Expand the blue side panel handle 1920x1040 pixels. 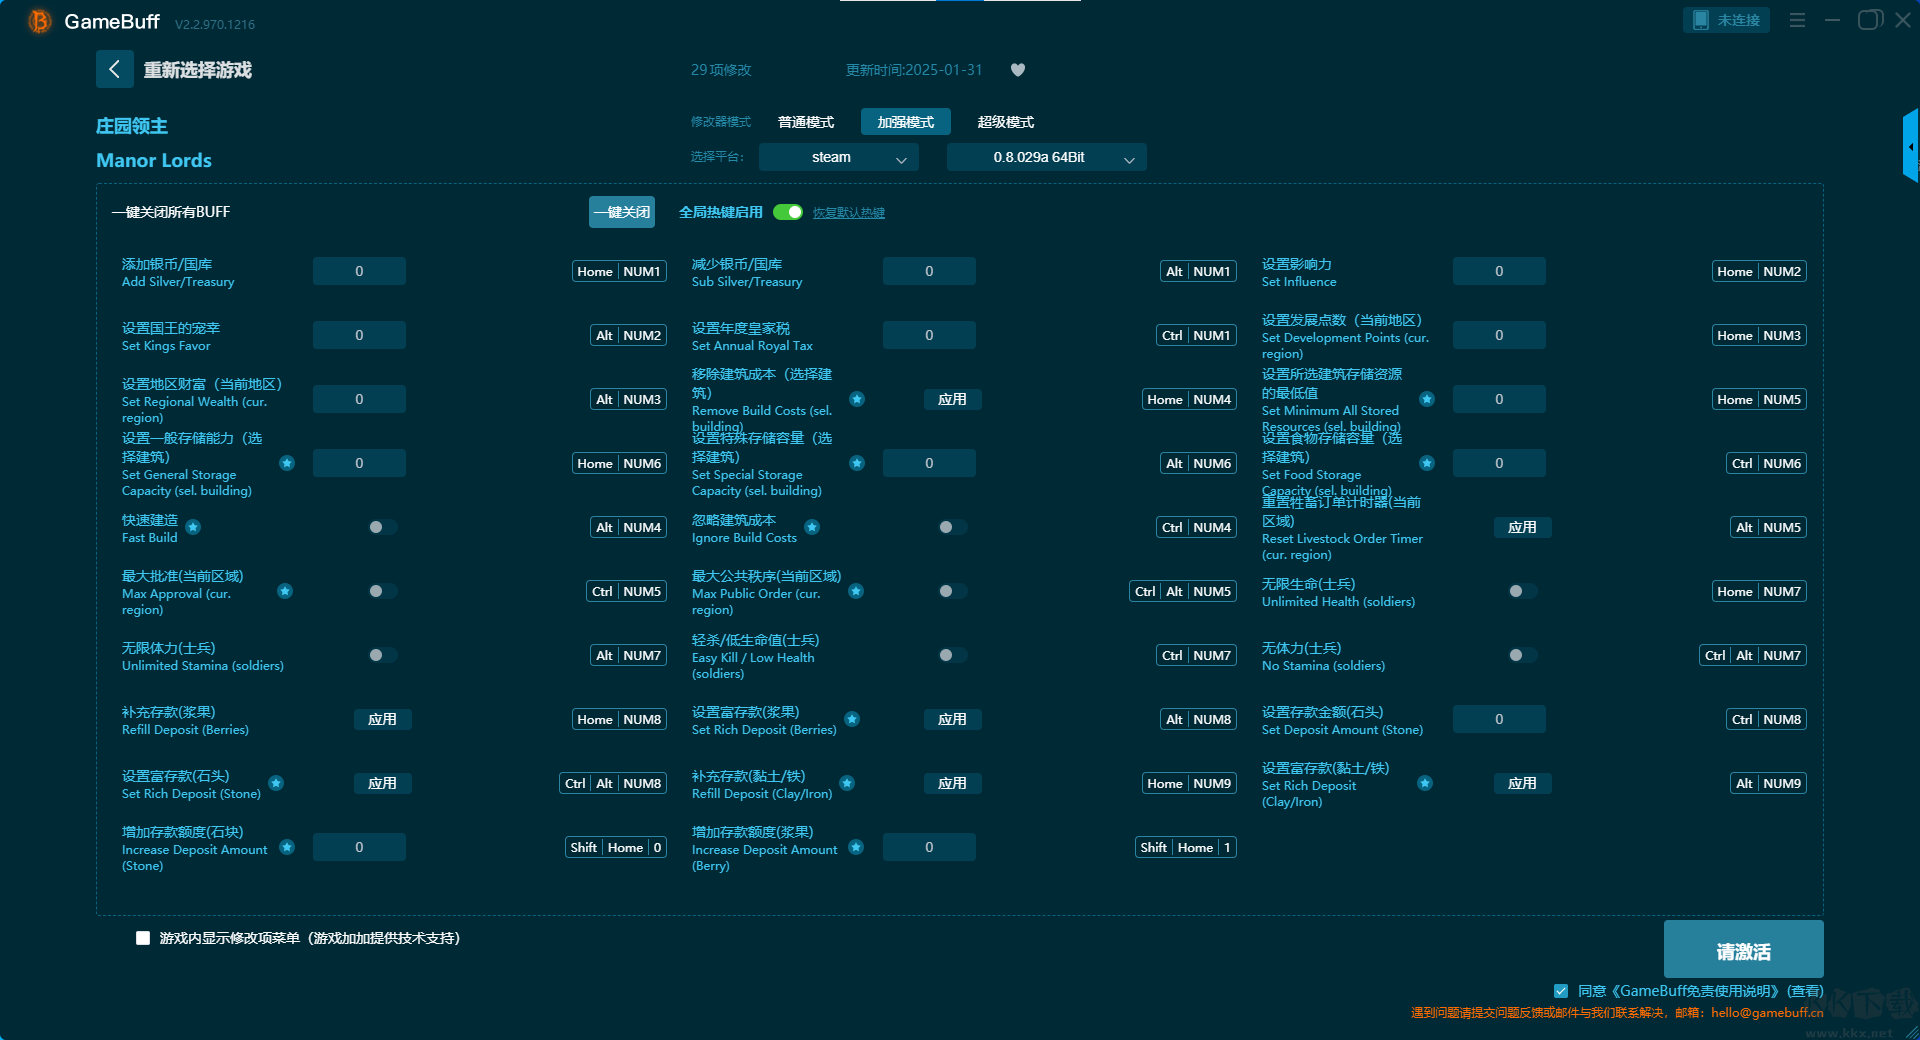pyautogui.click(x=1911, y=146)
